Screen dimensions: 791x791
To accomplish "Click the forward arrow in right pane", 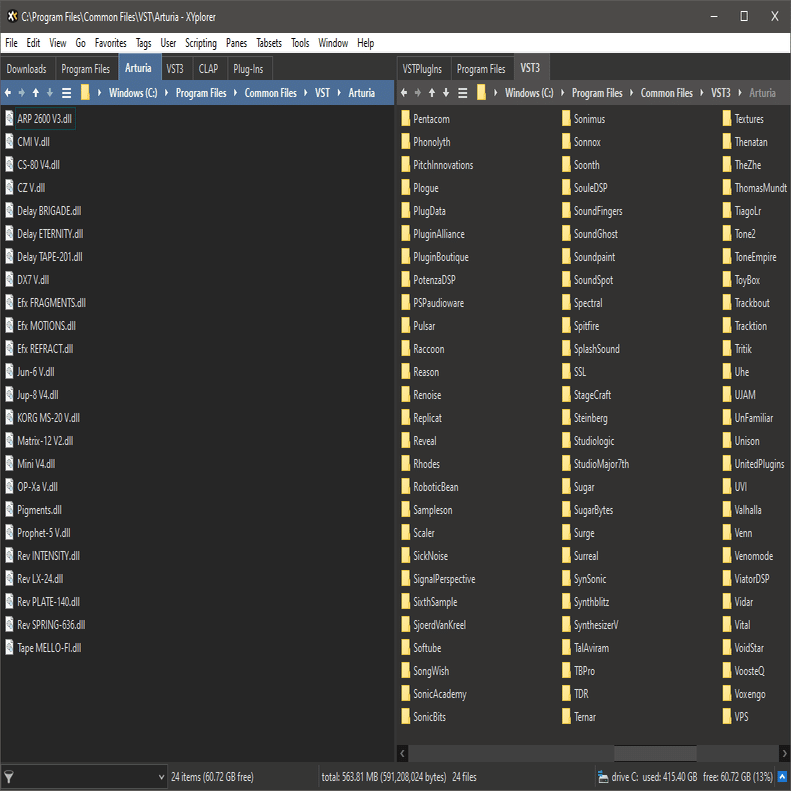I will click(x=417, y=93).
